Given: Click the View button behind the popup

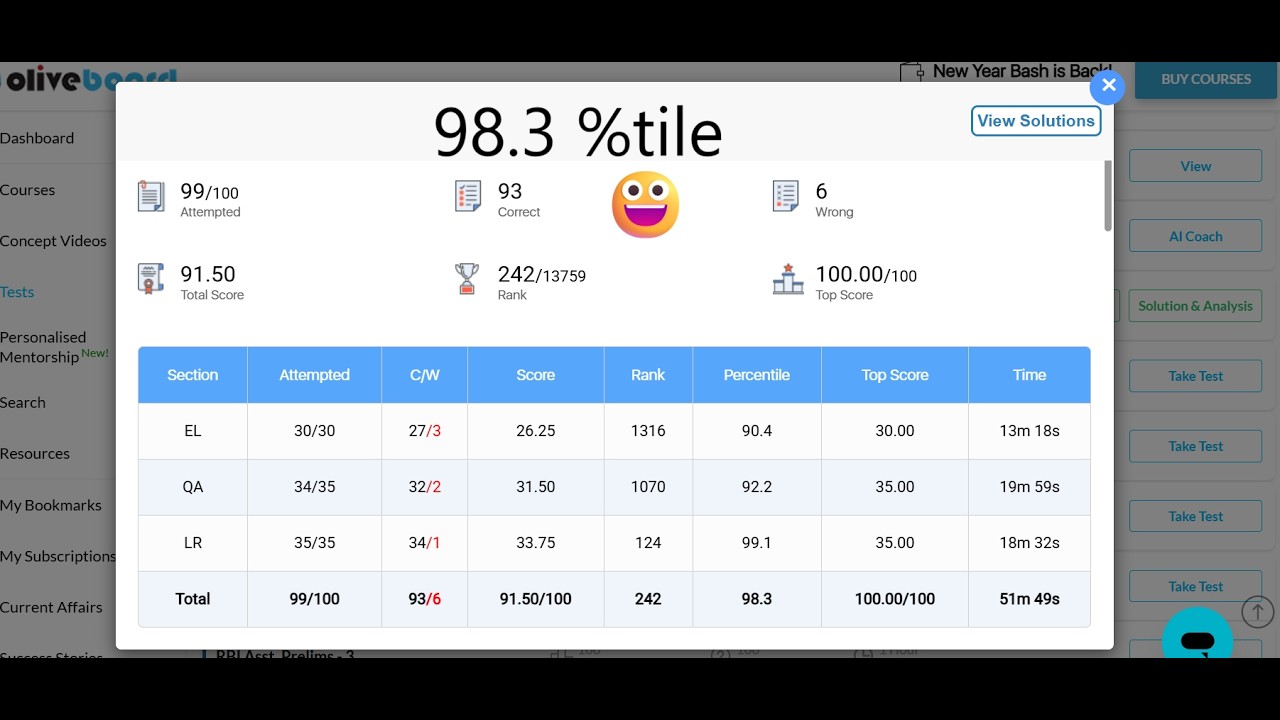Looking at the screenshot, I should pyautogui.click(x=1195, y=166).
